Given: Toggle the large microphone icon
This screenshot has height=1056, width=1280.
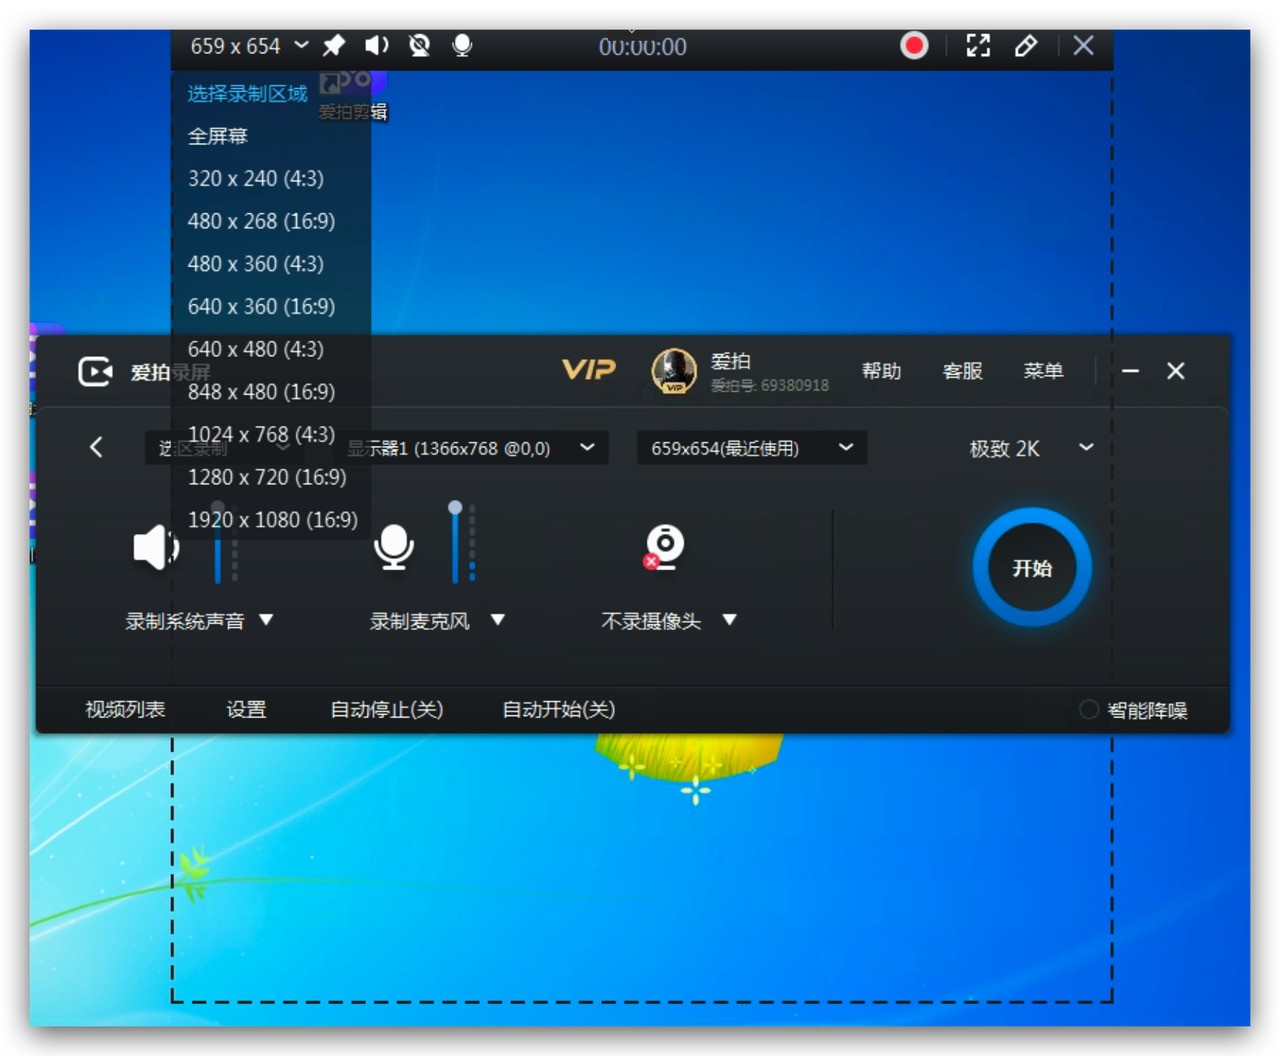Looking at the screenshot, I should pos(394,547).
